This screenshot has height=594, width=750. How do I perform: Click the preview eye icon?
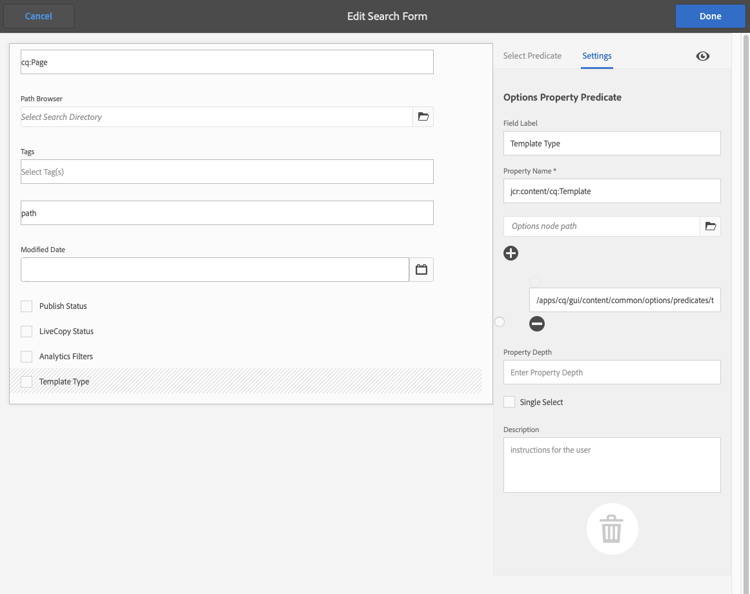point(703,56)
